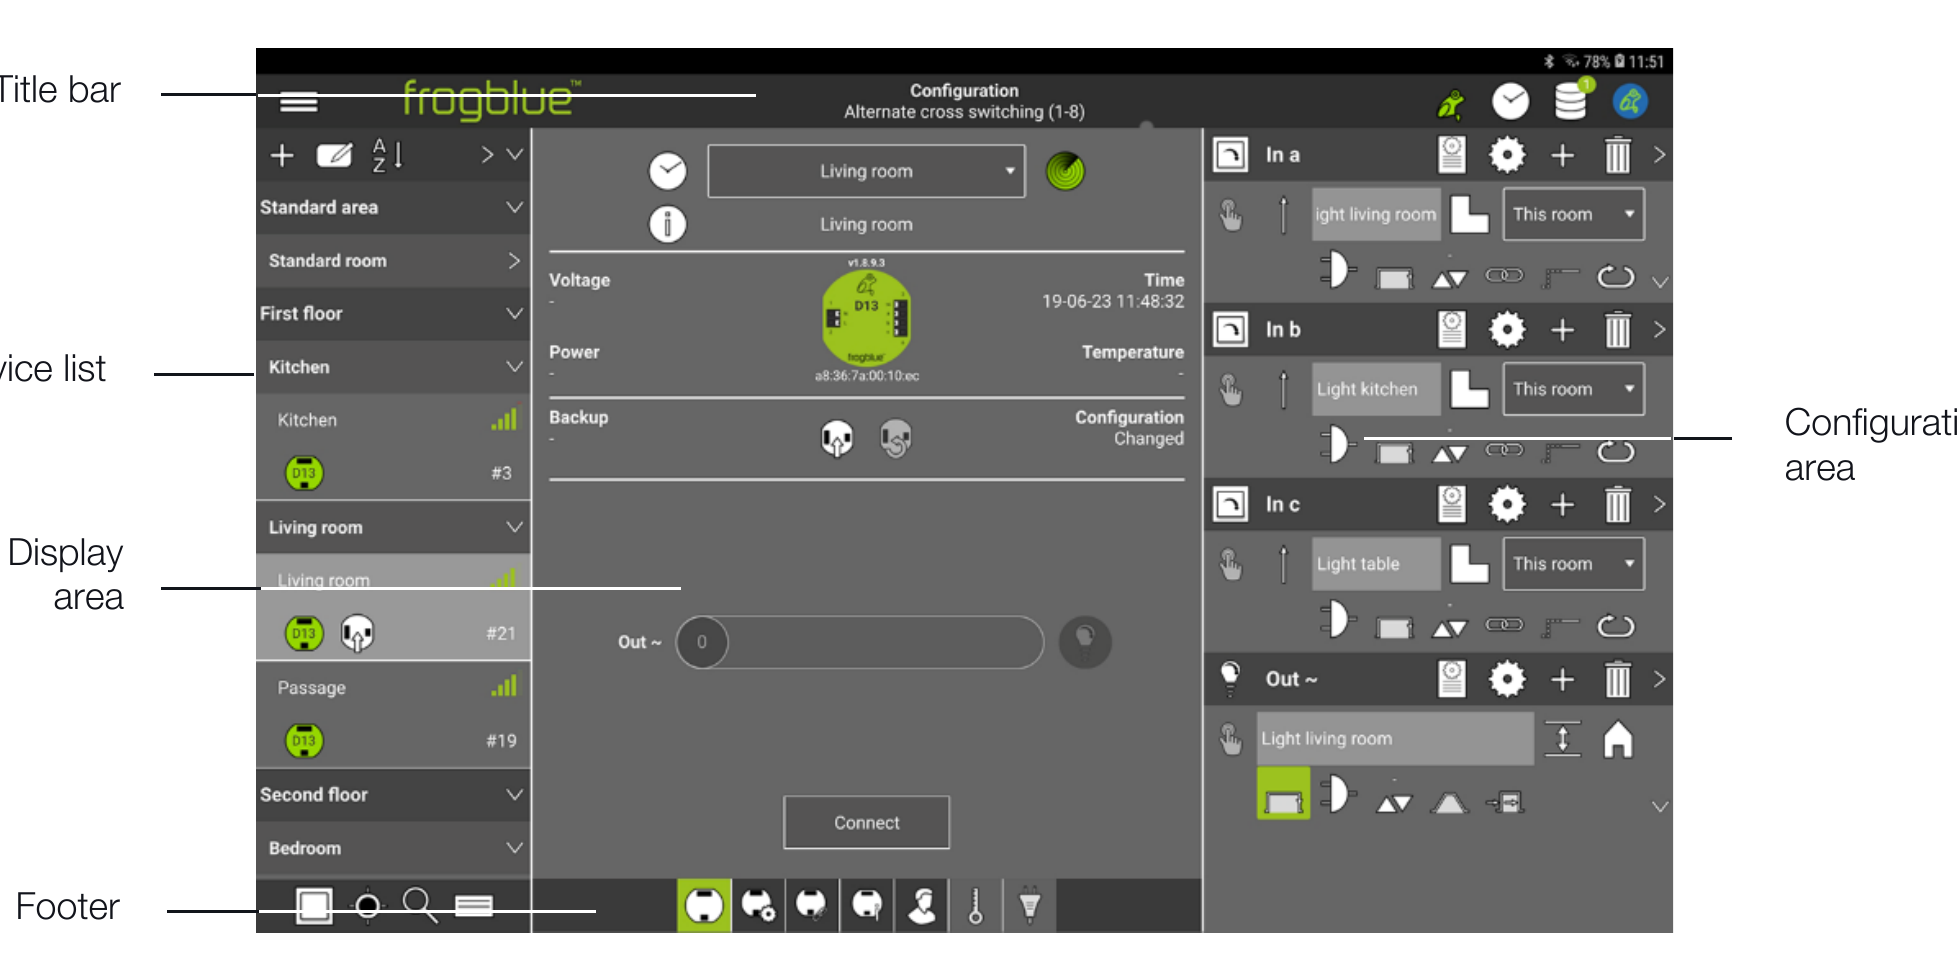
Task: Click Light living room under Out ~
Action: coord(1395,739)
